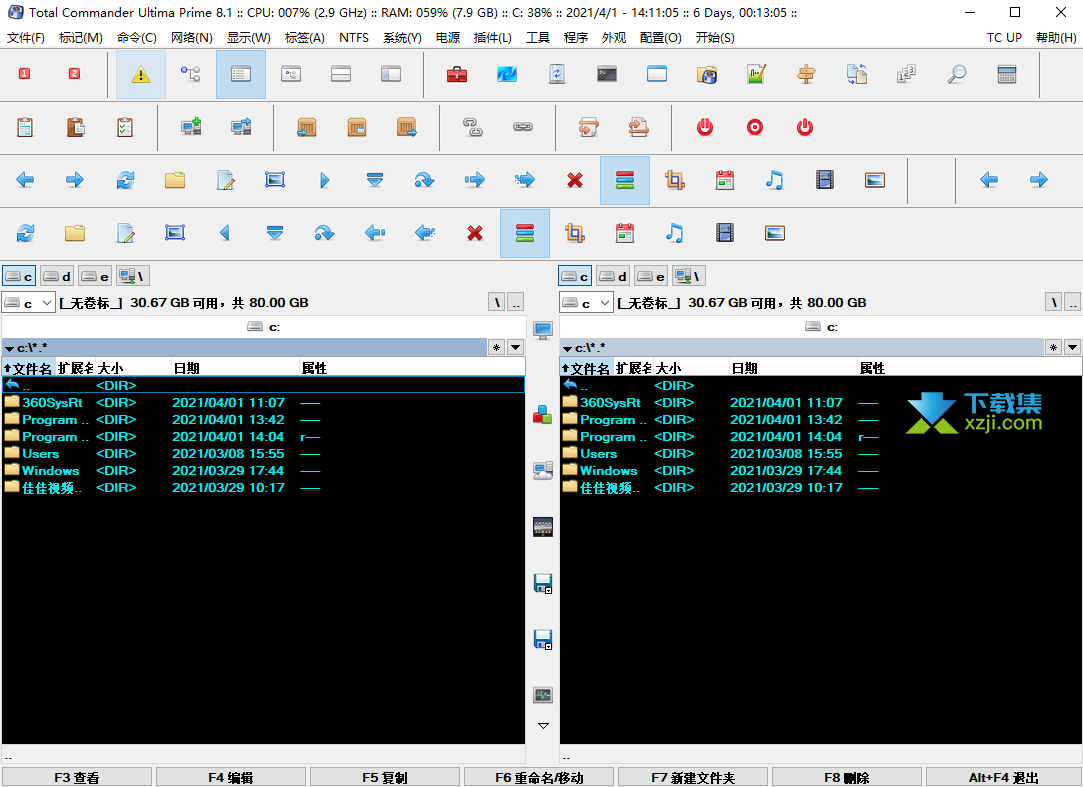Select Users folder in right panel
This screenshot has width=1083, height=787.
[x=599, y=454]
